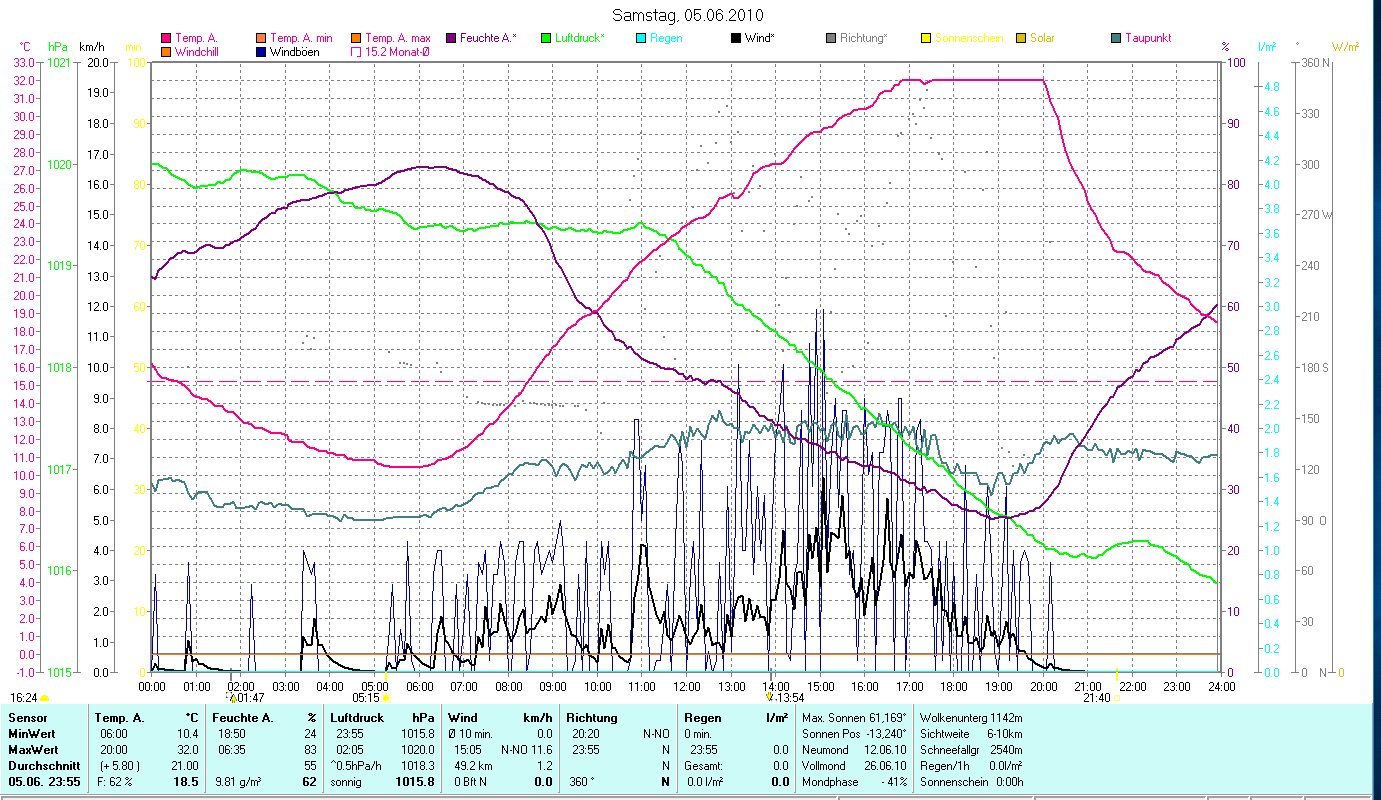This screenshot has width=1381, height=800.
Task: Click the gray Richtung legend label
Action: pos(863,38)
